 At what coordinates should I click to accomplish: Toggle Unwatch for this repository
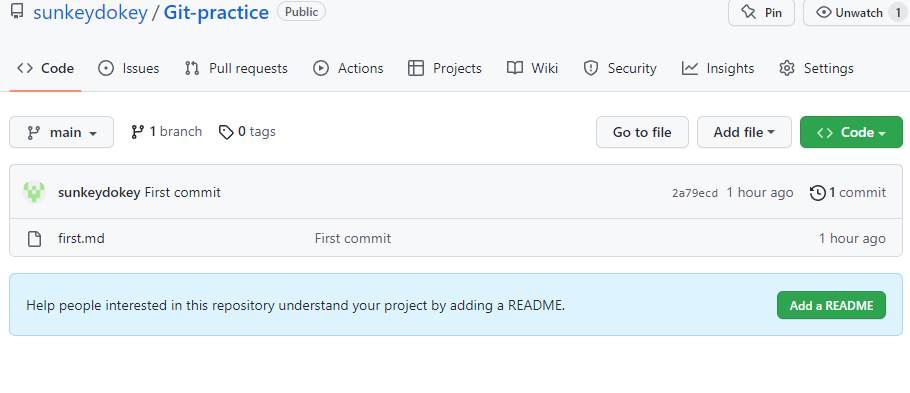857,12
